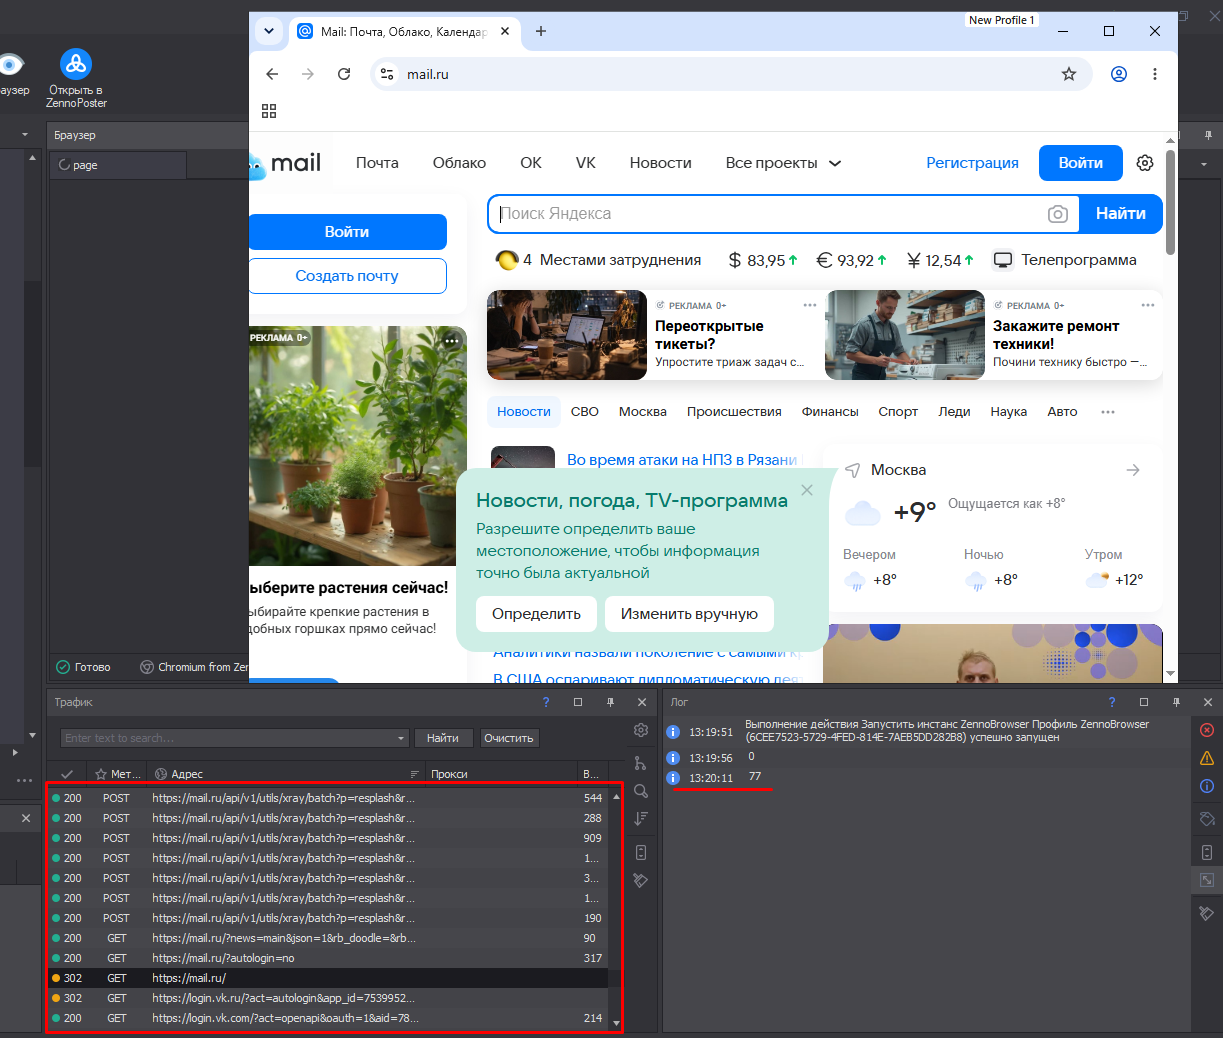The height and width of the screenshot is (1038, 1223).
Task: Click the Traffic panel help question mark
Action: tap(546, 702)
